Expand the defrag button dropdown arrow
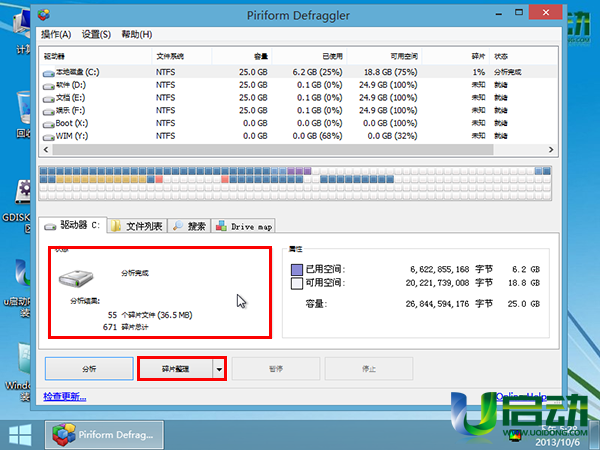The height and width of the screenshot is (450, 600). tap(219, 369)
